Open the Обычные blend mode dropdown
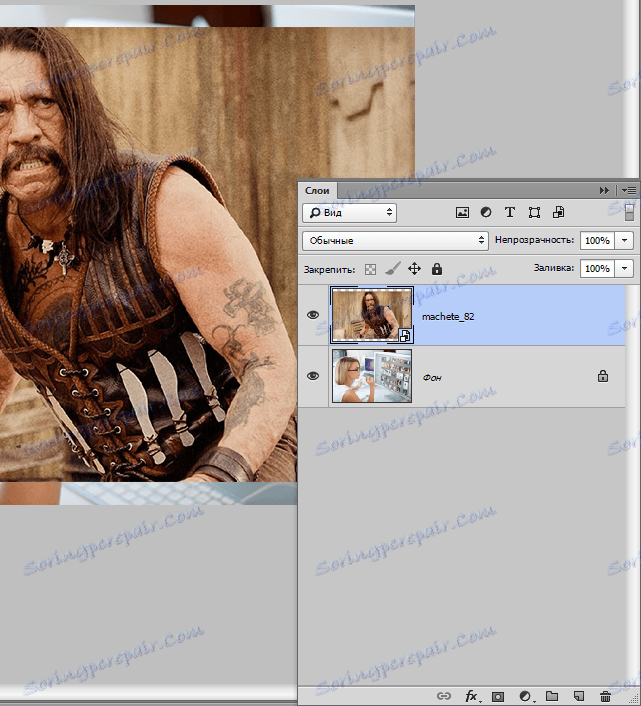 [395, 241]
